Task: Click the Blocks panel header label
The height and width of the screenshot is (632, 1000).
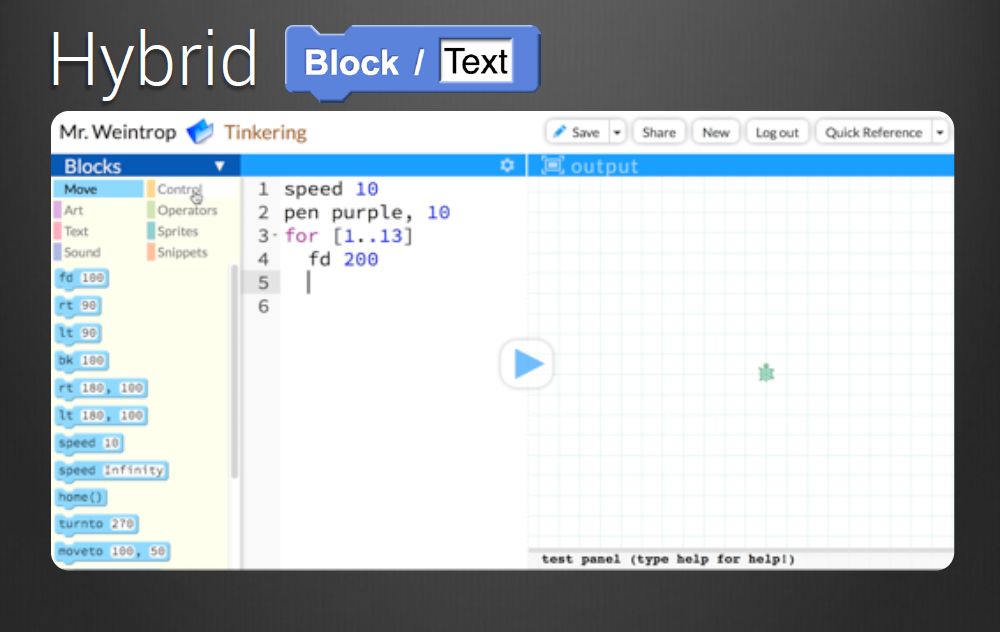Action: point(92,166)
